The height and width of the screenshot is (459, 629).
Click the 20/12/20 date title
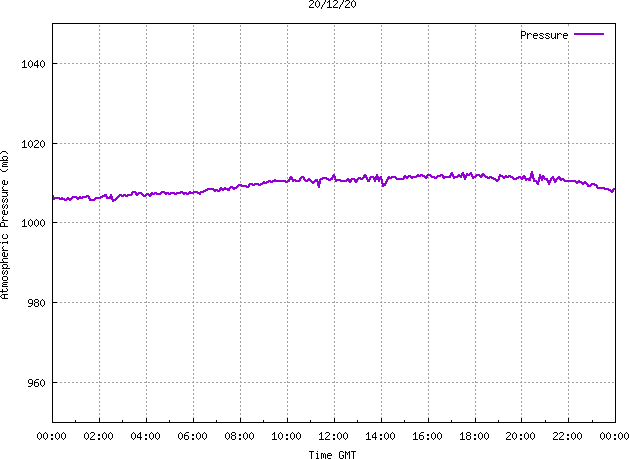[x=332, y=4]
